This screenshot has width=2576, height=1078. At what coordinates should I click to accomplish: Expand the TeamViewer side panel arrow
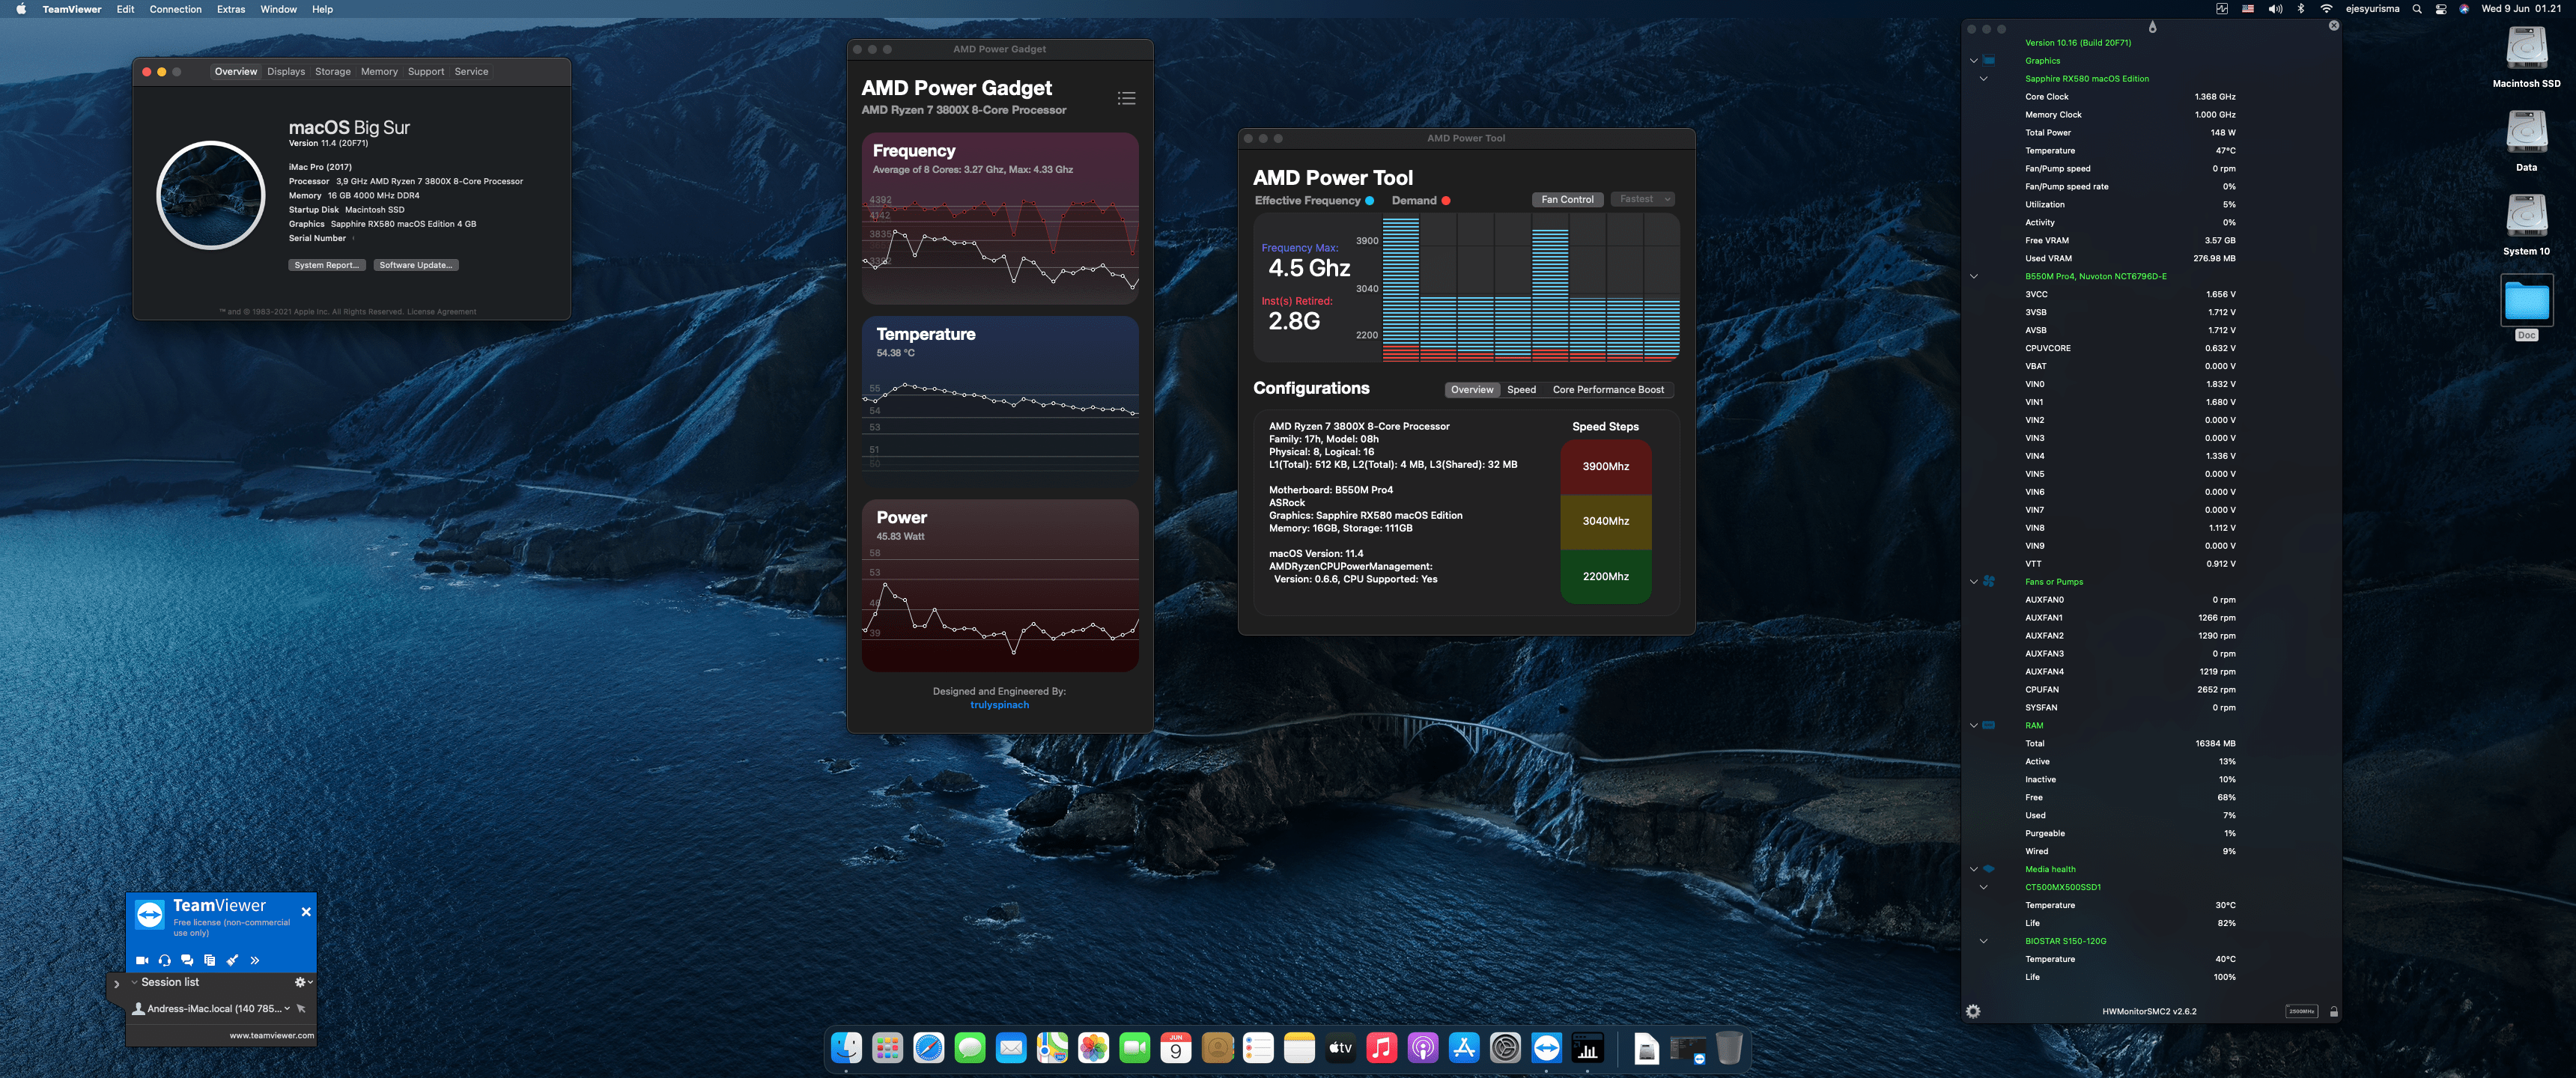(x=116, y=985)
